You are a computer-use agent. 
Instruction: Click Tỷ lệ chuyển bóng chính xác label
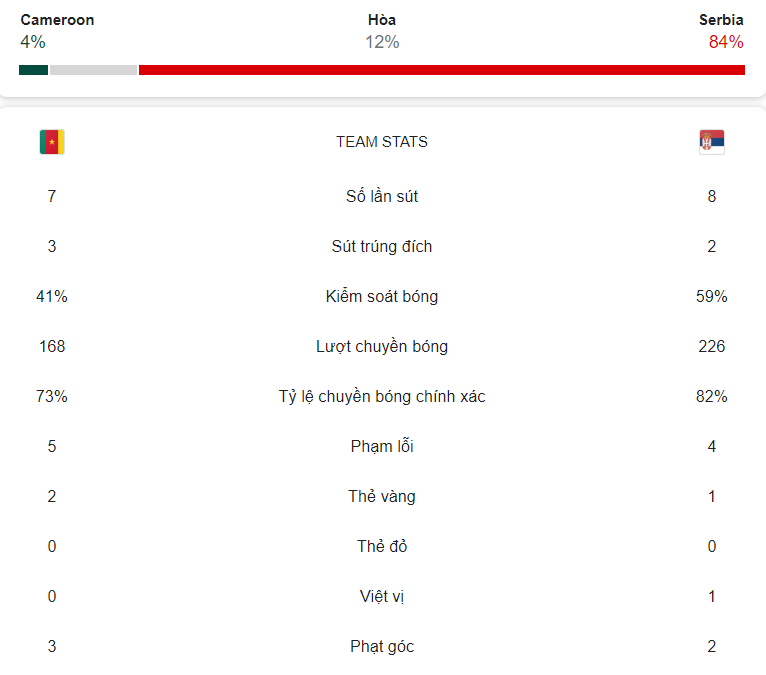382,397
